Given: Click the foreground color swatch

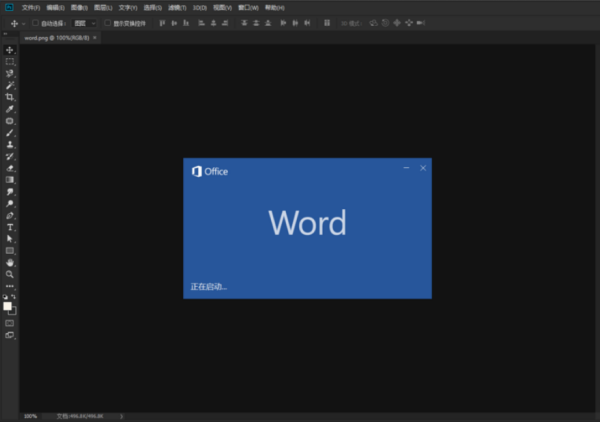Looking at the screenshot, I should [7, 306].
